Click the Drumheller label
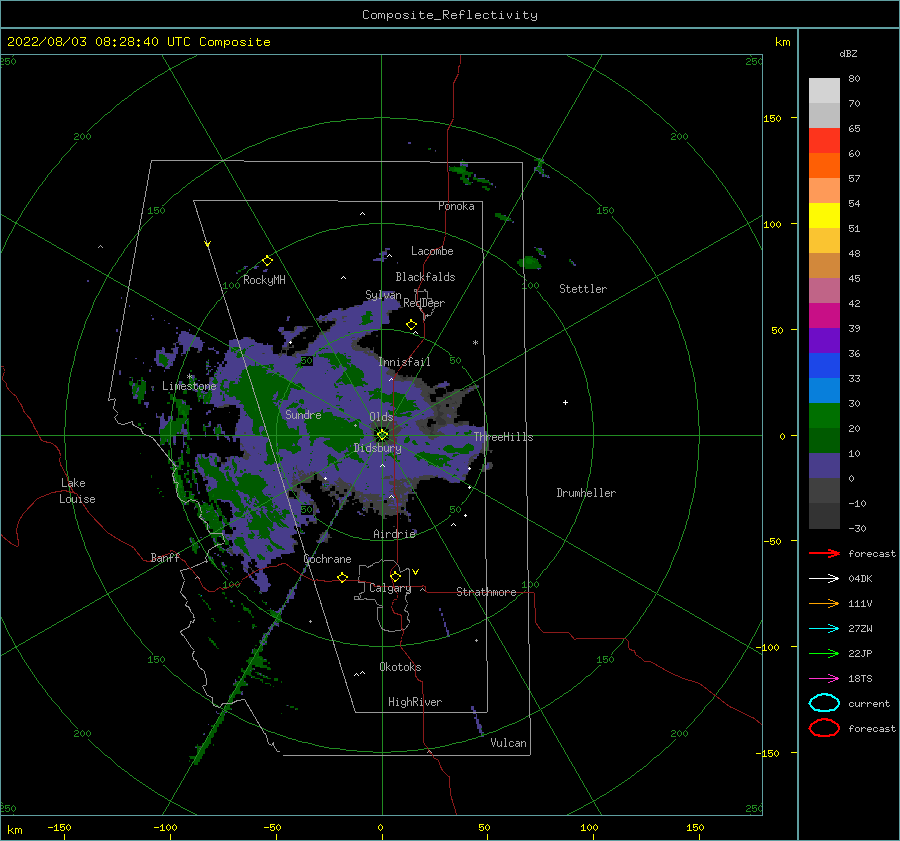Viewport: 900px width, 841px height. [586, 493]
